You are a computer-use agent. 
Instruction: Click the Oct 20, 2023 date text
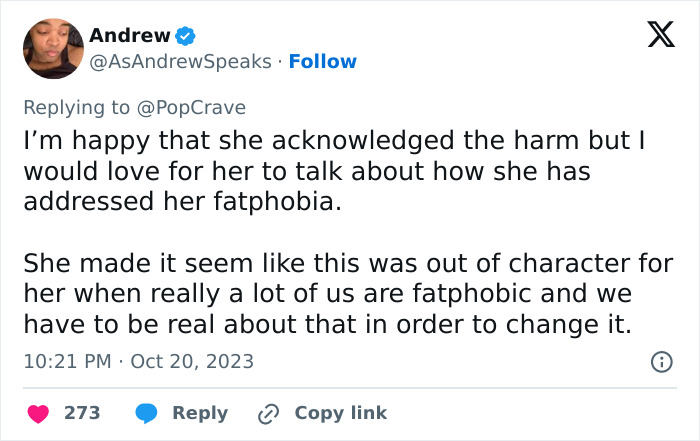point(192,361)
